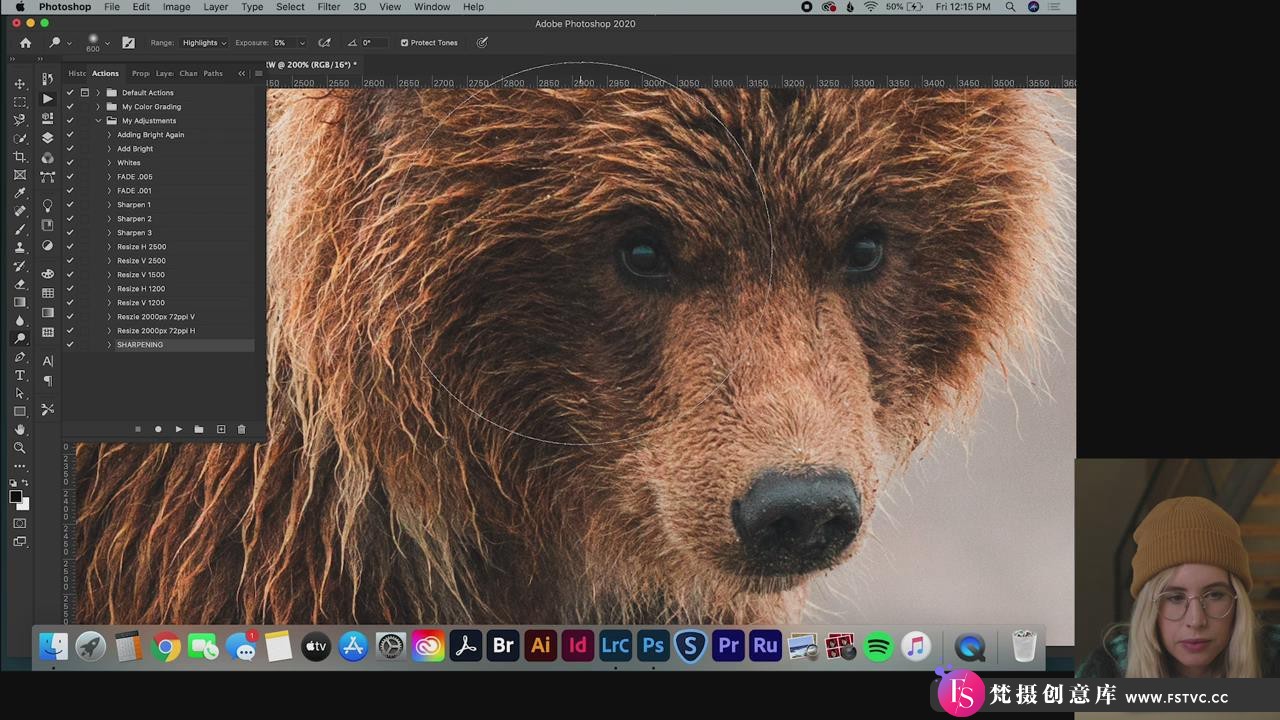The height and width of the screenshot is (720, 1280).
Task: Select the Horizontal Type tool
Action: pos(19,375)
